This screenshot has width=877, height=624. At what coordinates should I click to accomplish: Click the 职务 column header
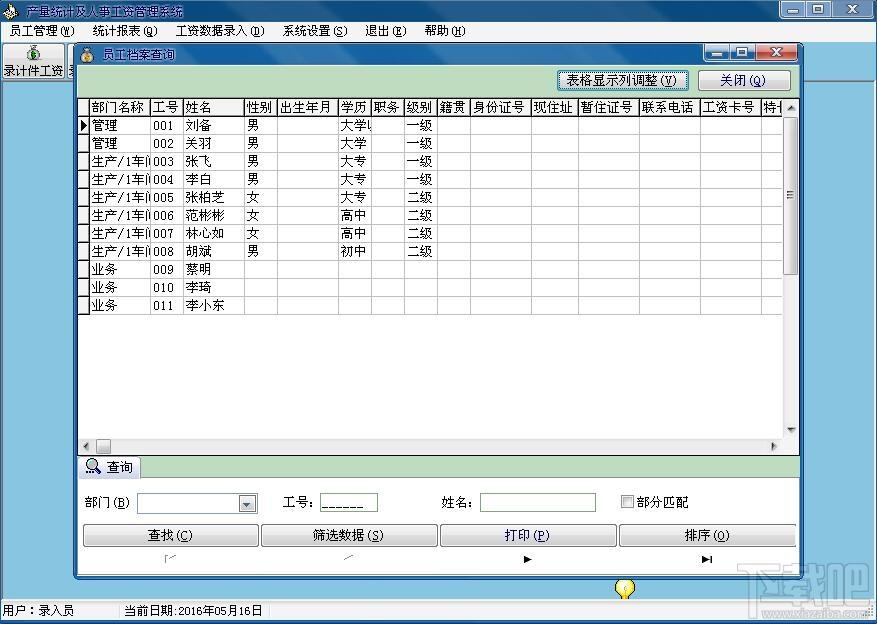pos(388,107)
